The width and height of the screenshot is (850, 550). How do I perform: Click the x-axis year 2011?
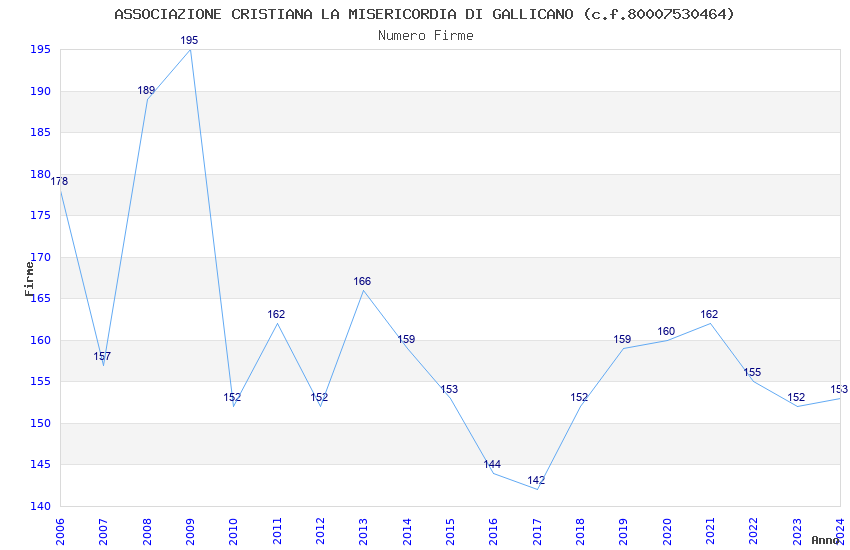[277, 532]
